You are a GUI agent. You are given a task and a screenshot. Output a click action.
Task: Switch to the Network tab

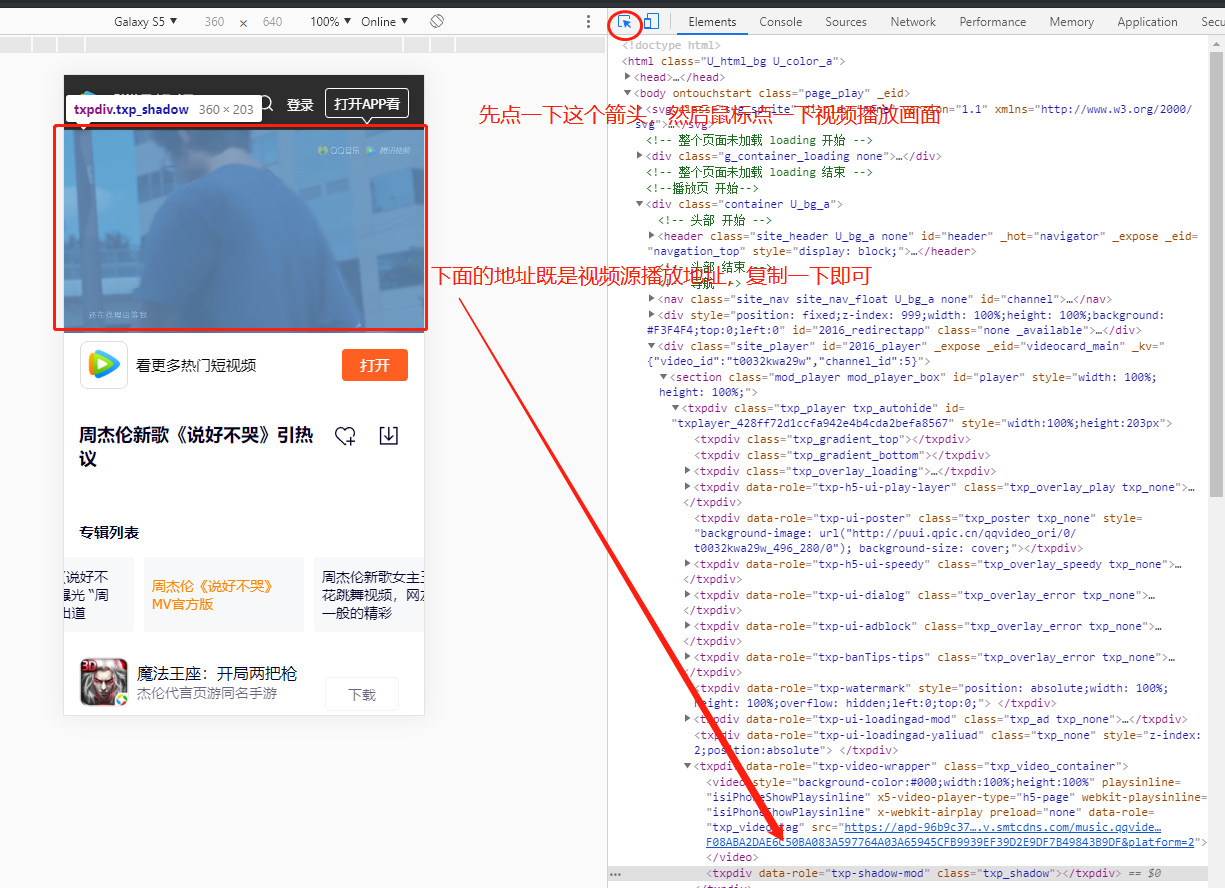(x=913, y=21)
